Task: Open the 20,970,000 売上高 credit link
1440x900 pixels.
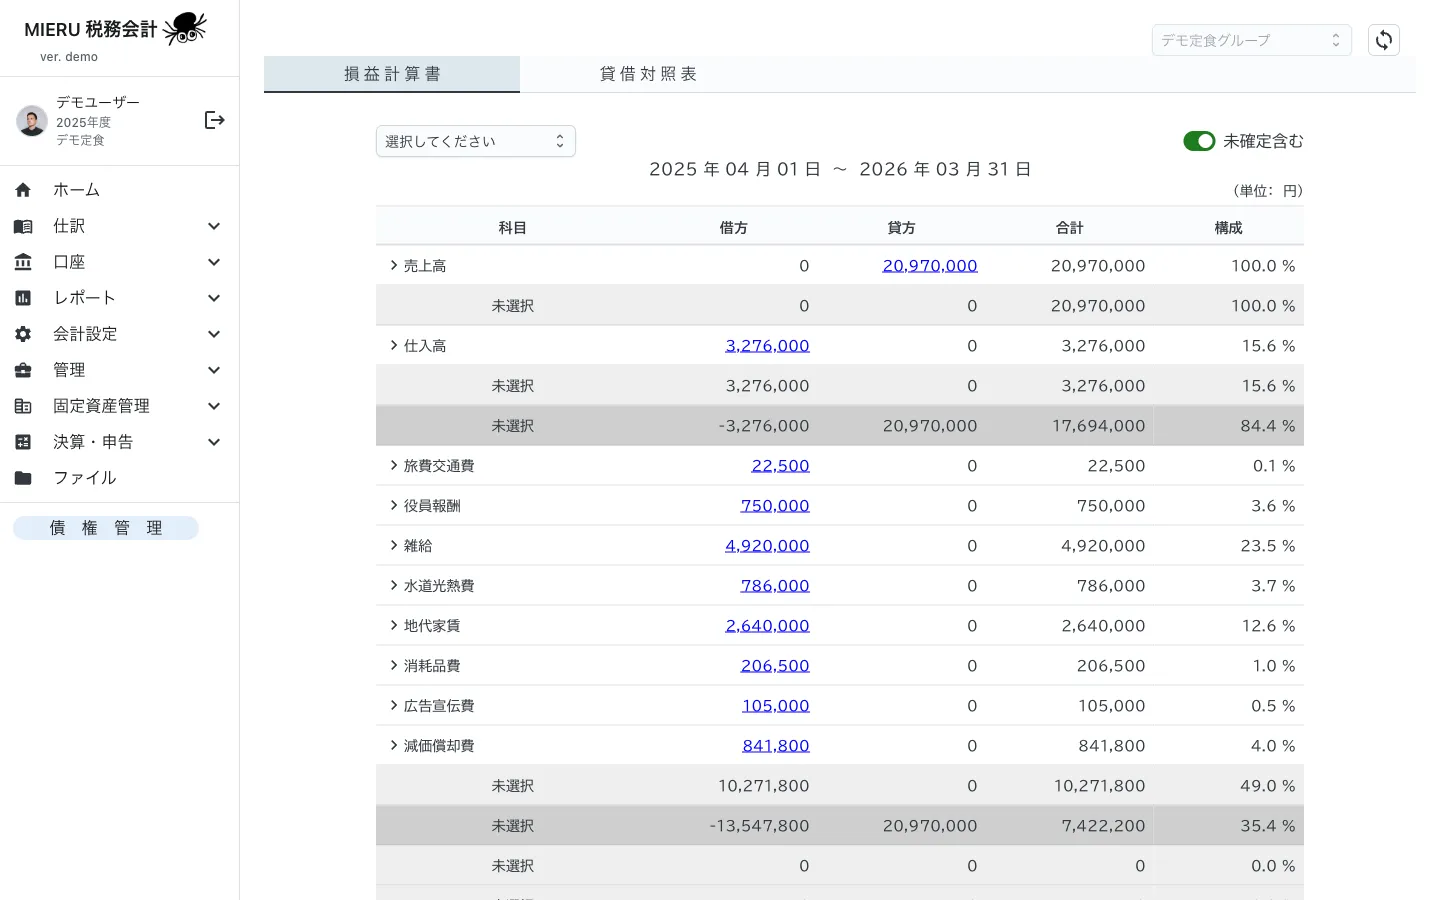Action: tap(930, 265)
